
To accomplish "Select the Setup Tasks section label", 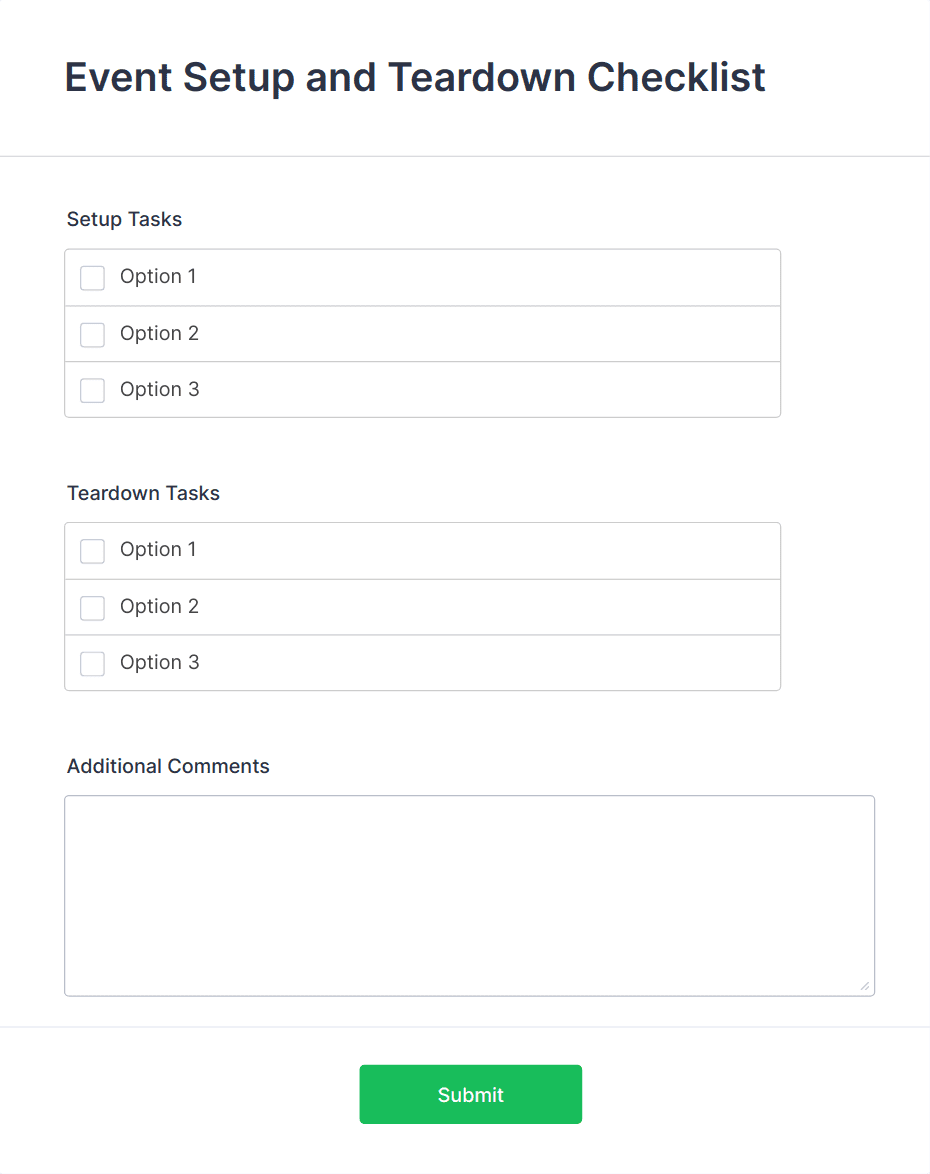I will click(124, 219).
